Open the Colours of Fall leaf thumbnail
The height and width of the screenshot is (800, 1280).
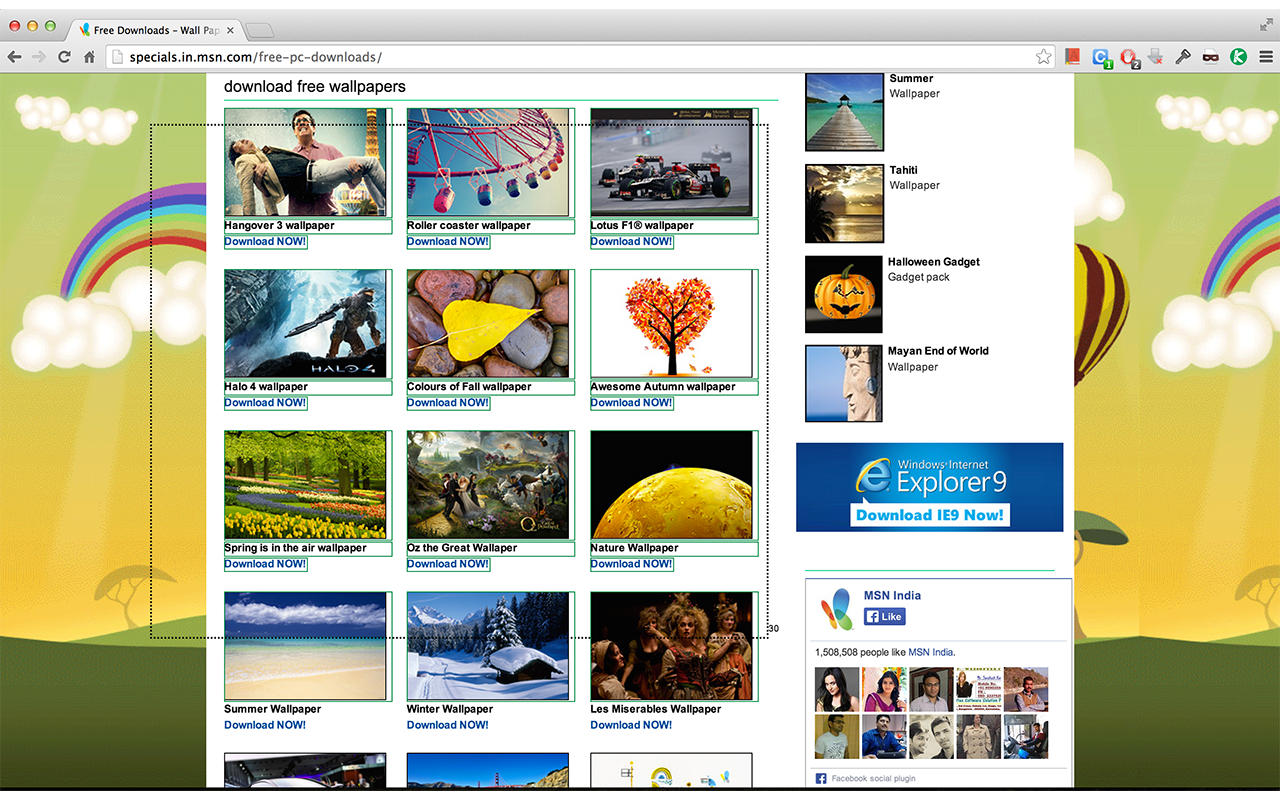[x=488, y=323]
